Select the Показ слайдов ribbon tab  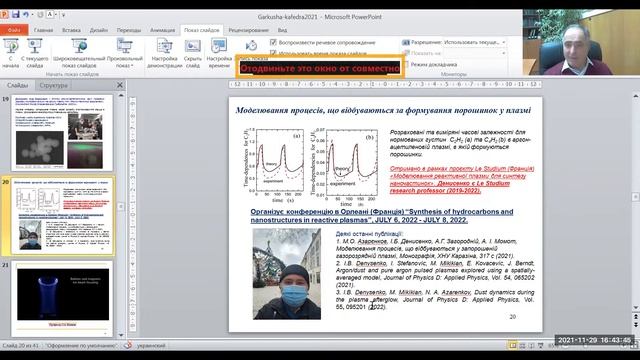(x=202, y=30)
